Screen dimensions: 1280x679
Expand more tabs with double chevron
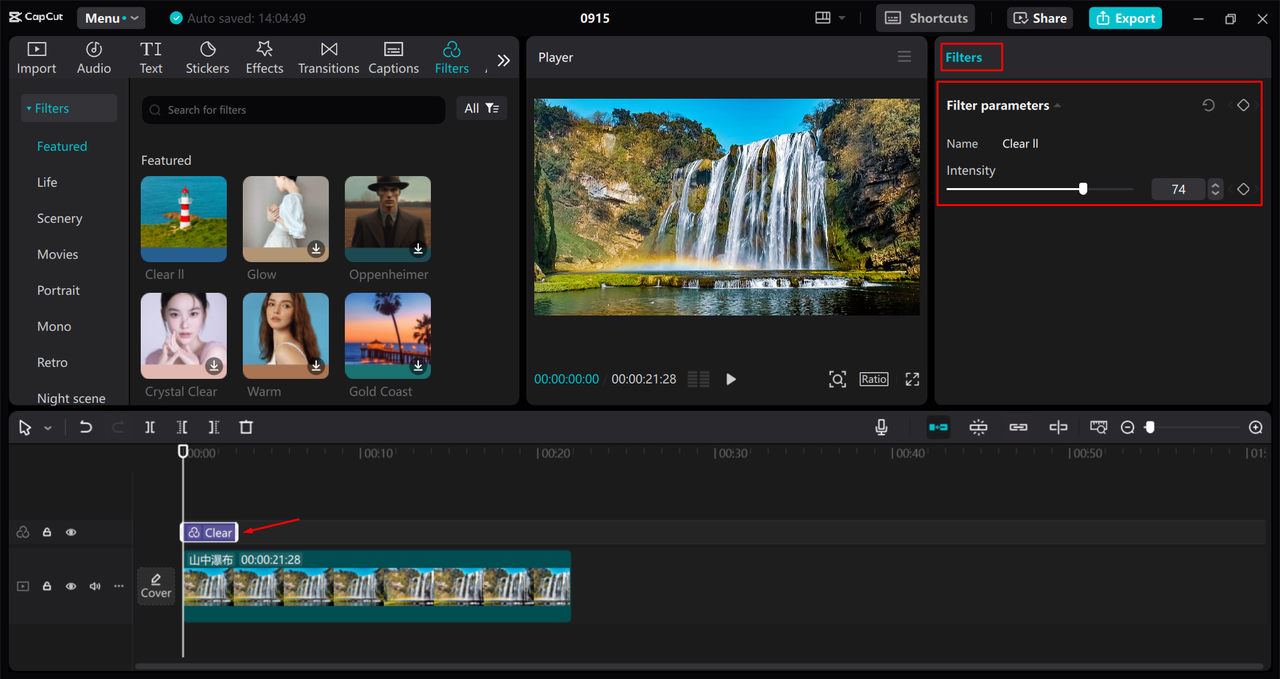503,60
